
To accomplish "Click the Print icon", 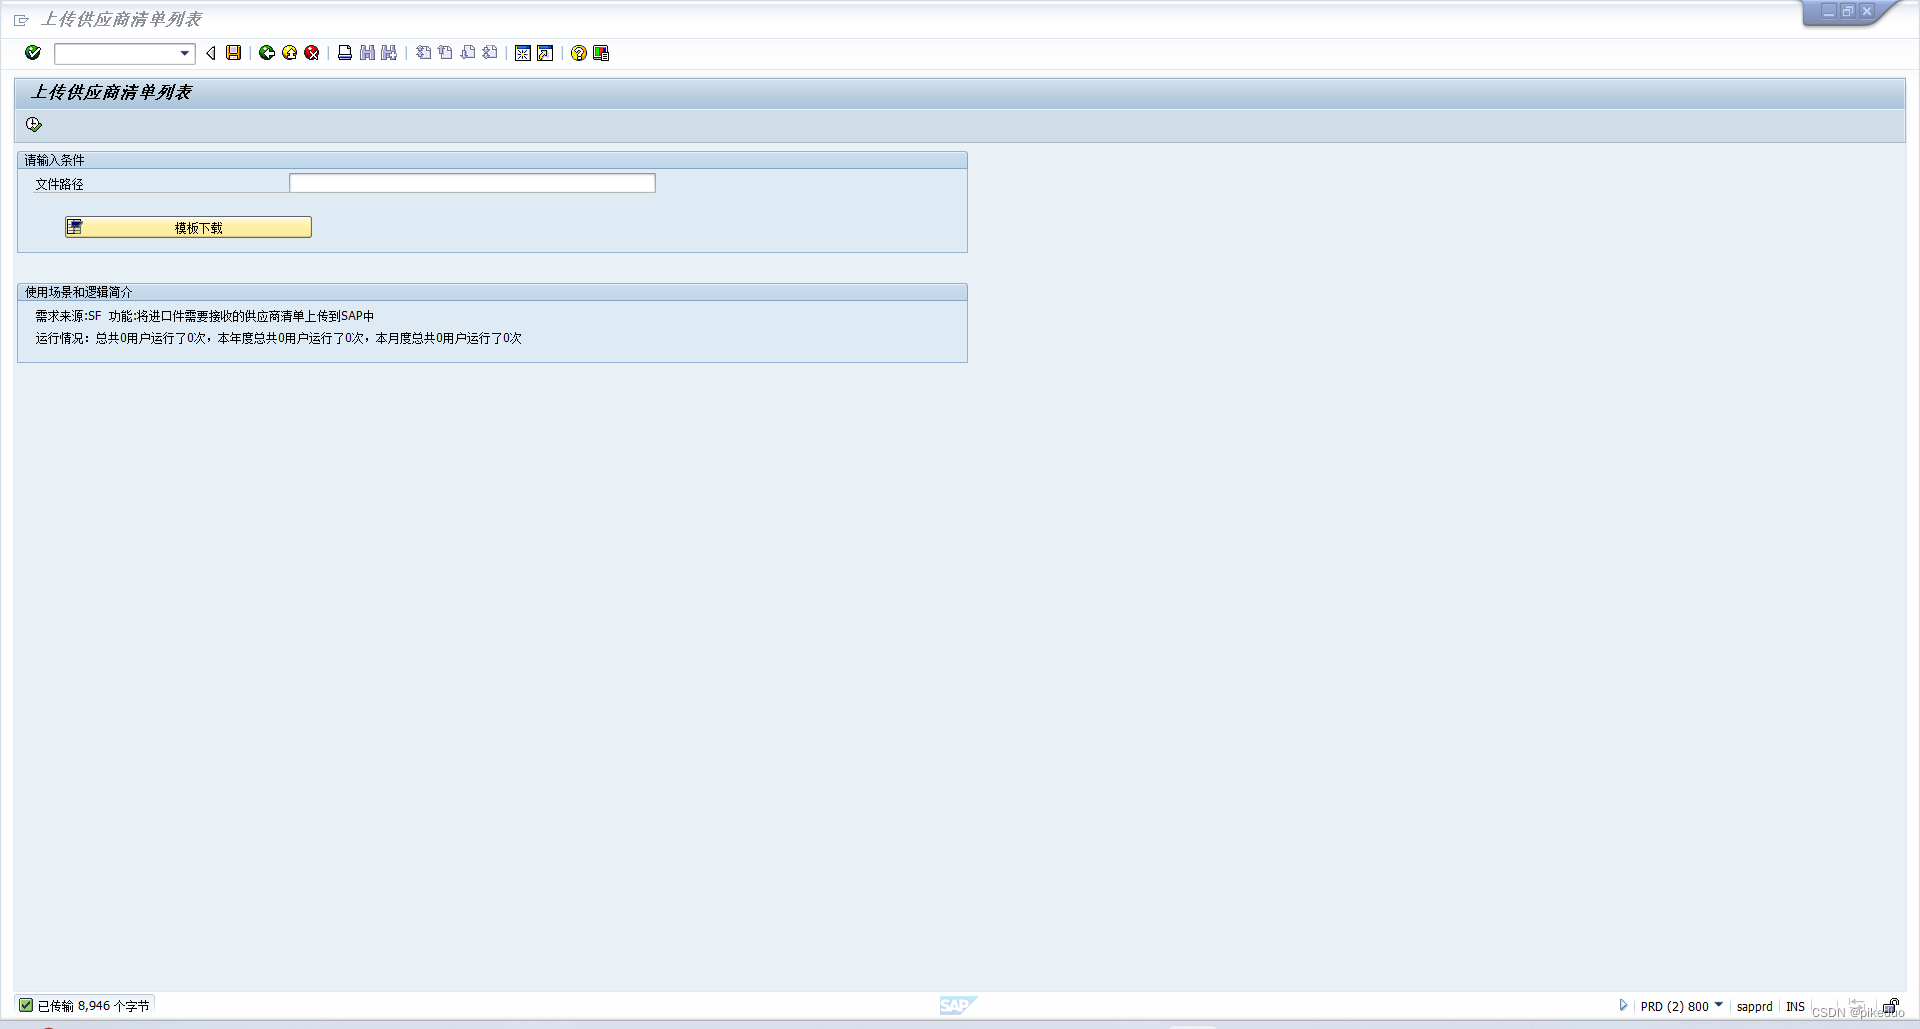I will [345, 53].
